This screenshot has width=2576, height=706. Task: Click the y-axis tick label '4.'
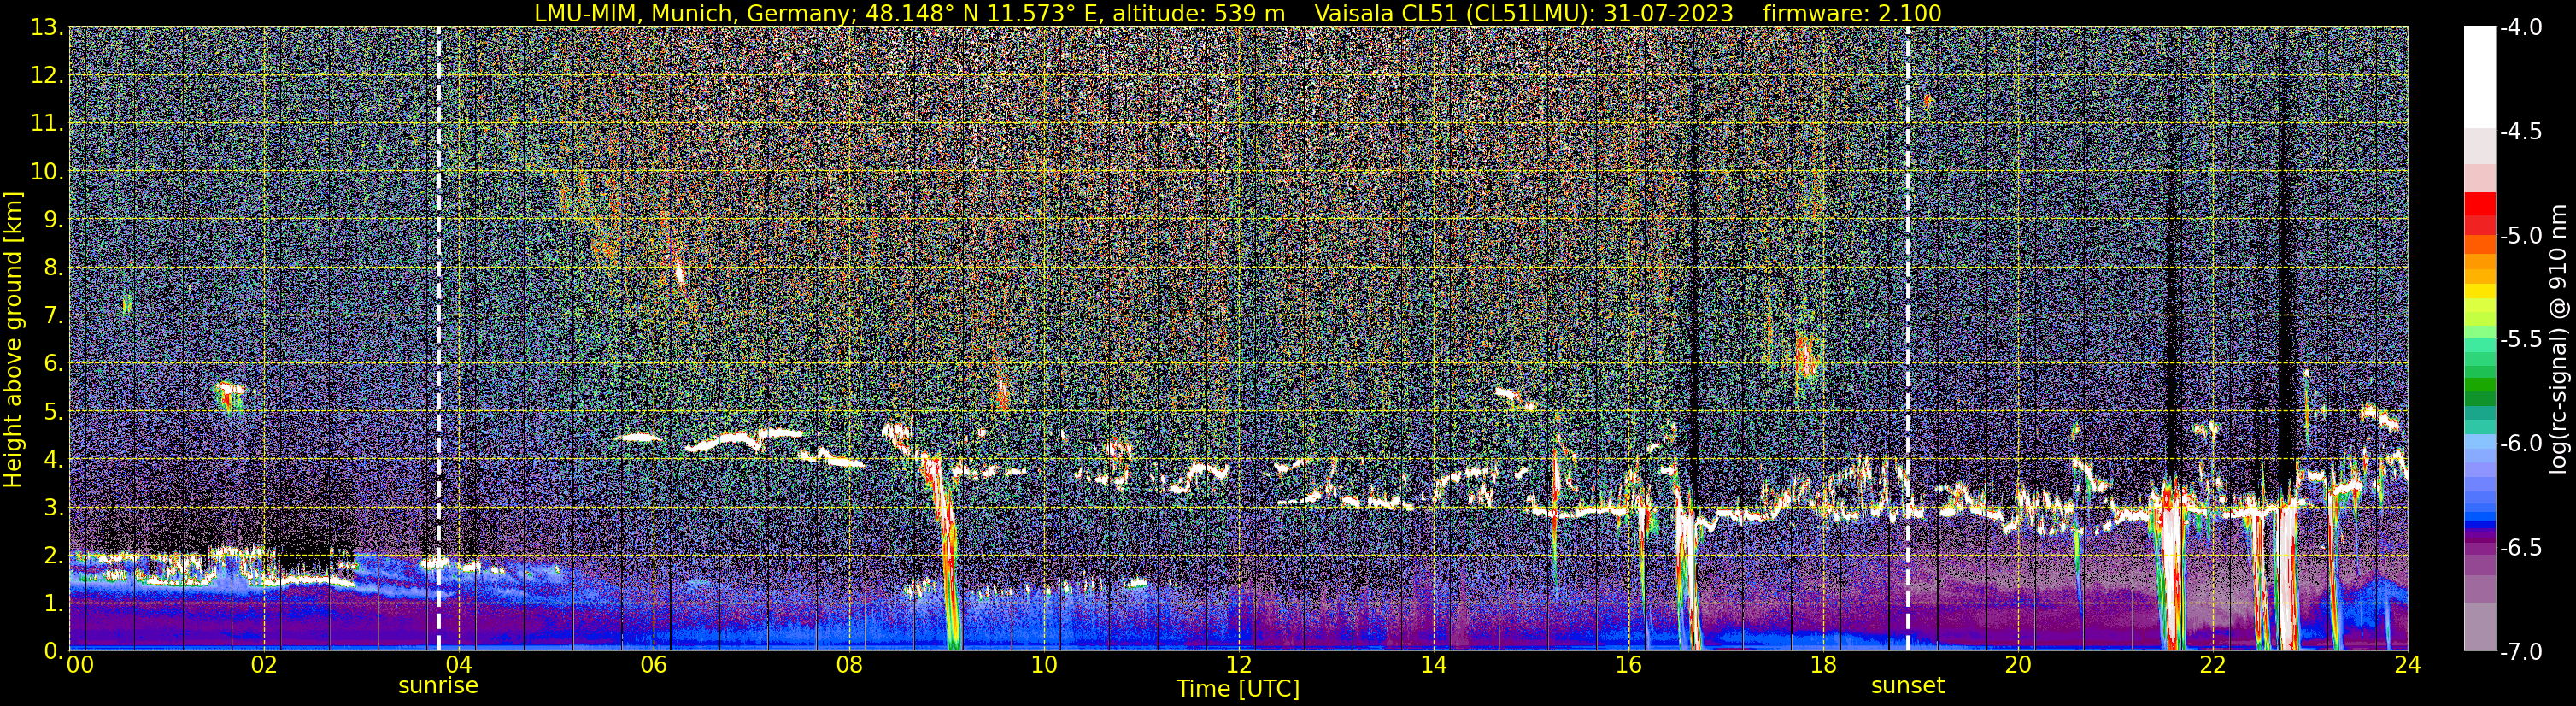[x=53, y=460]
